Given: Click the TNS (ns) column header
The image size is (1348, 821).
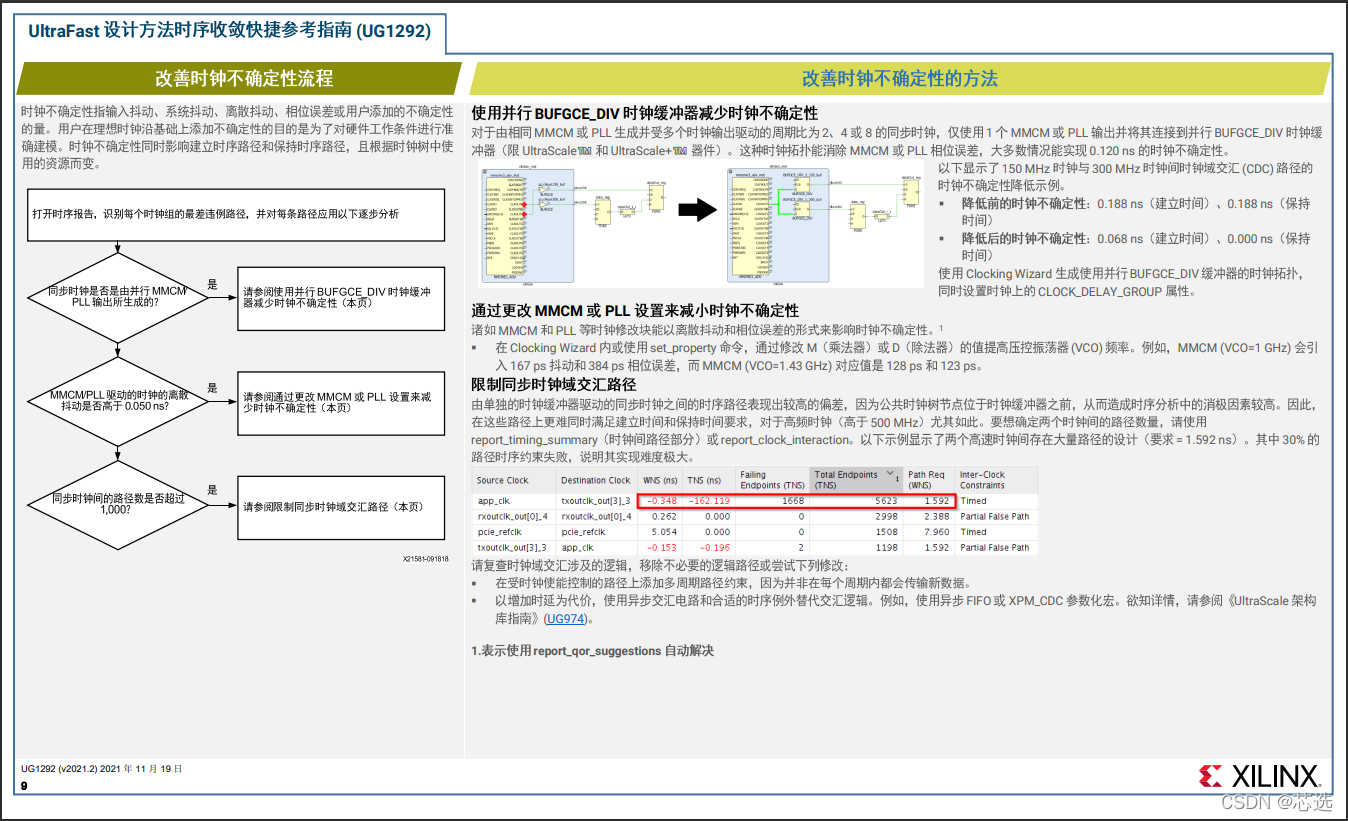Looking at the screenshot, I should pyautogui.click(x=709, y=480).
